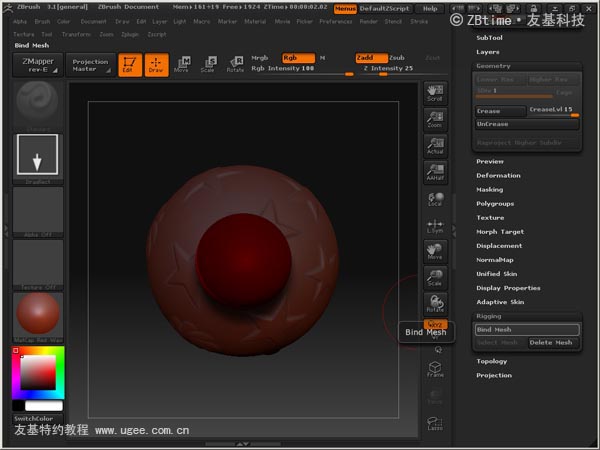Collapse the Rigging section
600x450 pixels.
click(489, 316)
